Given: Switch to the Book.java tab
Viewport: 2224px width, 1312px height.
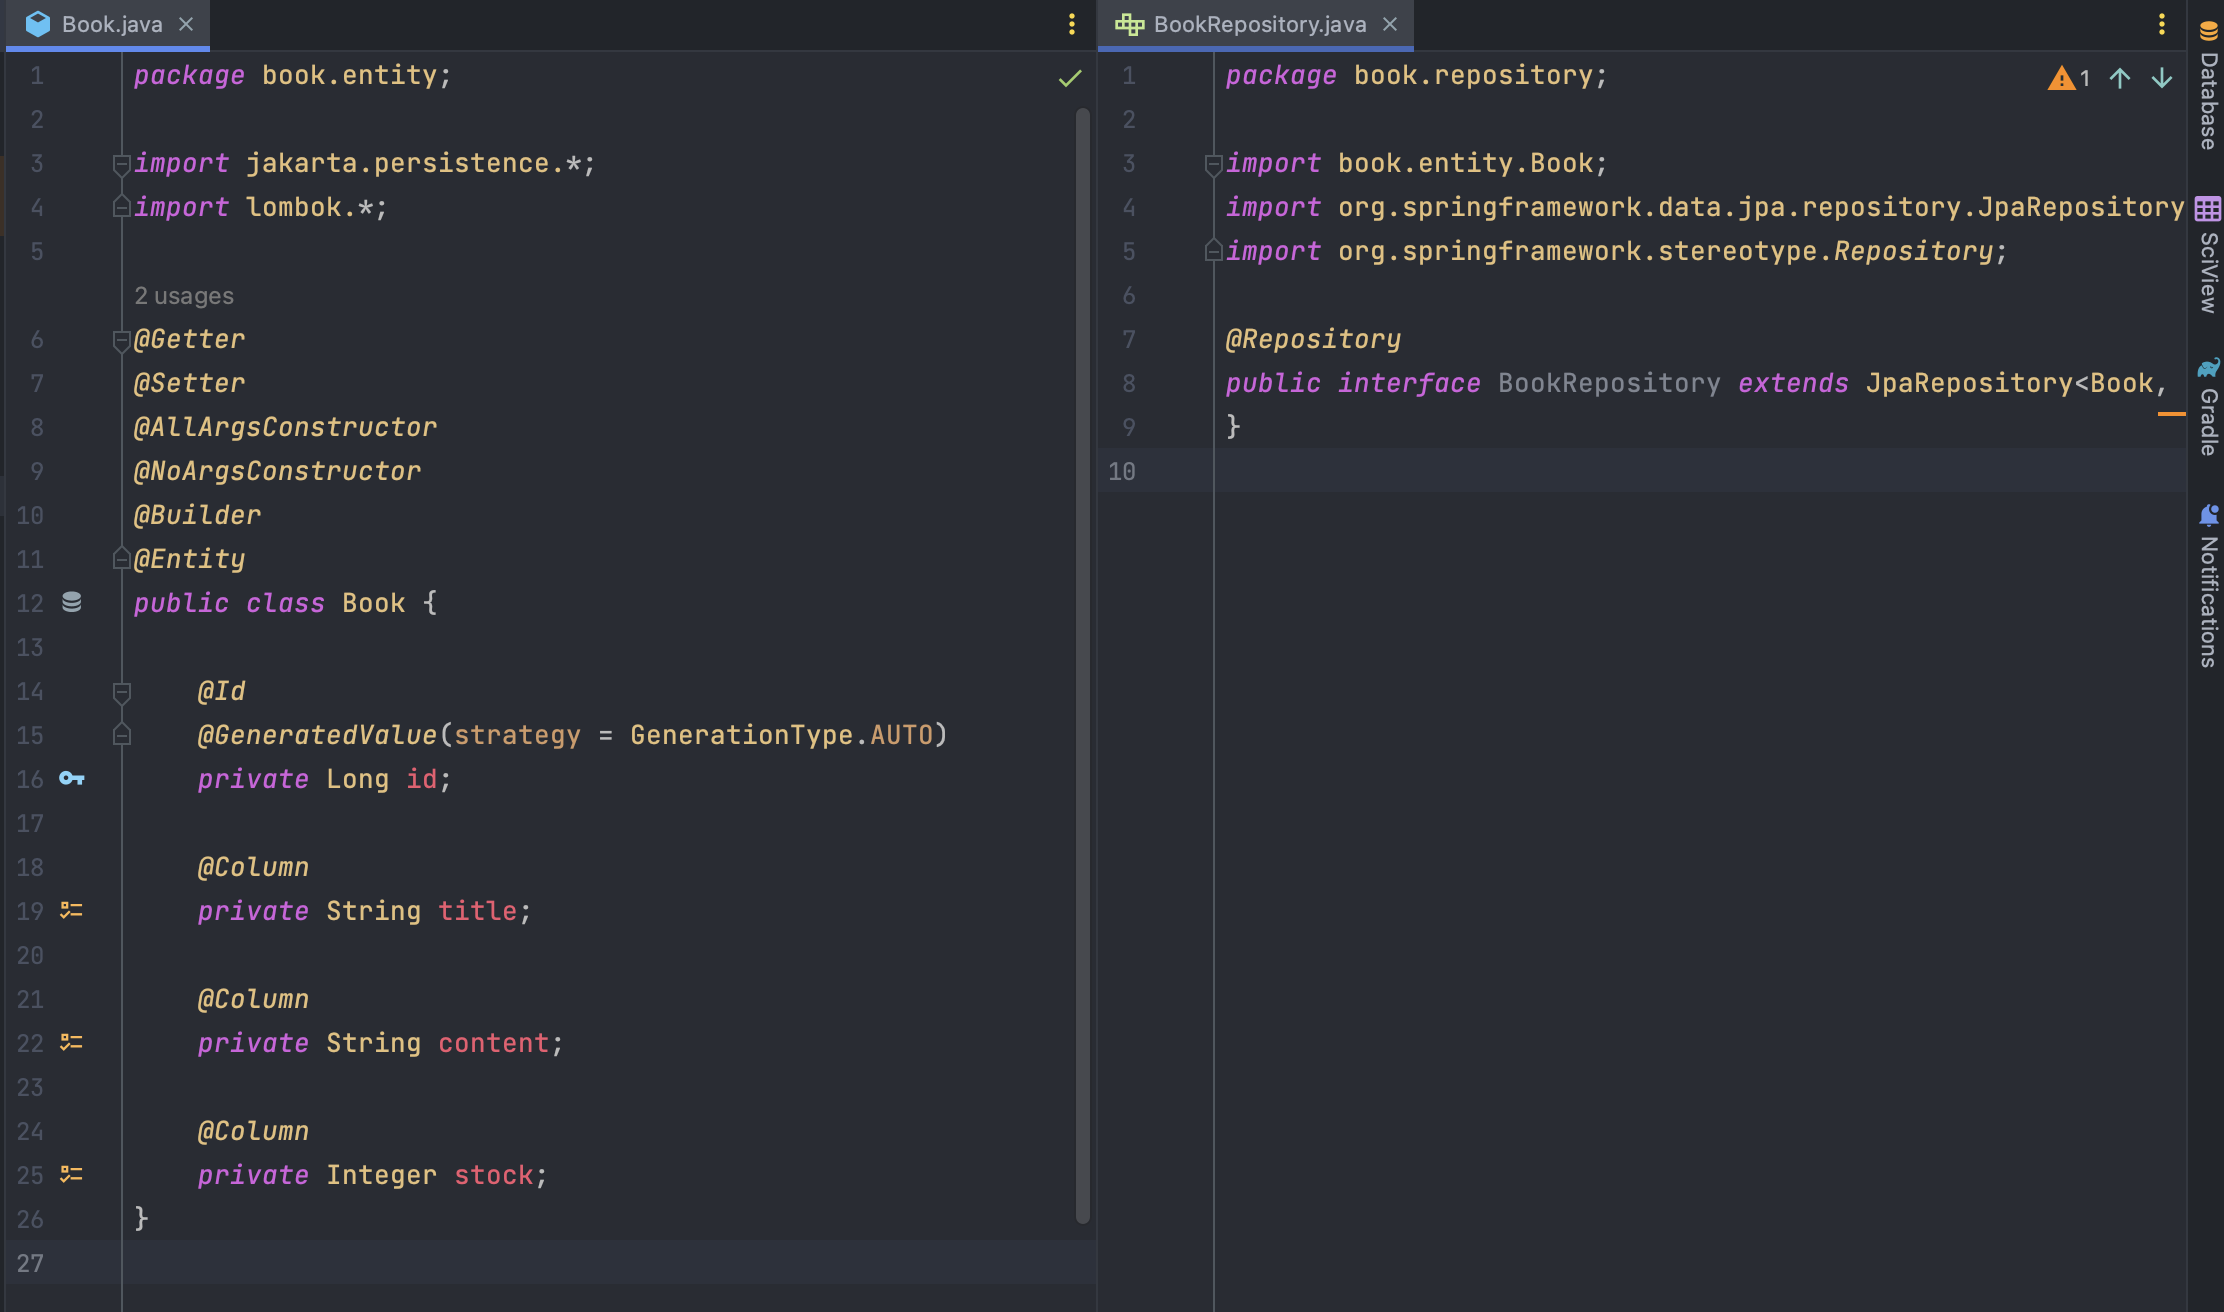Looking at the screenshot, I should click(x=111, y=24).
